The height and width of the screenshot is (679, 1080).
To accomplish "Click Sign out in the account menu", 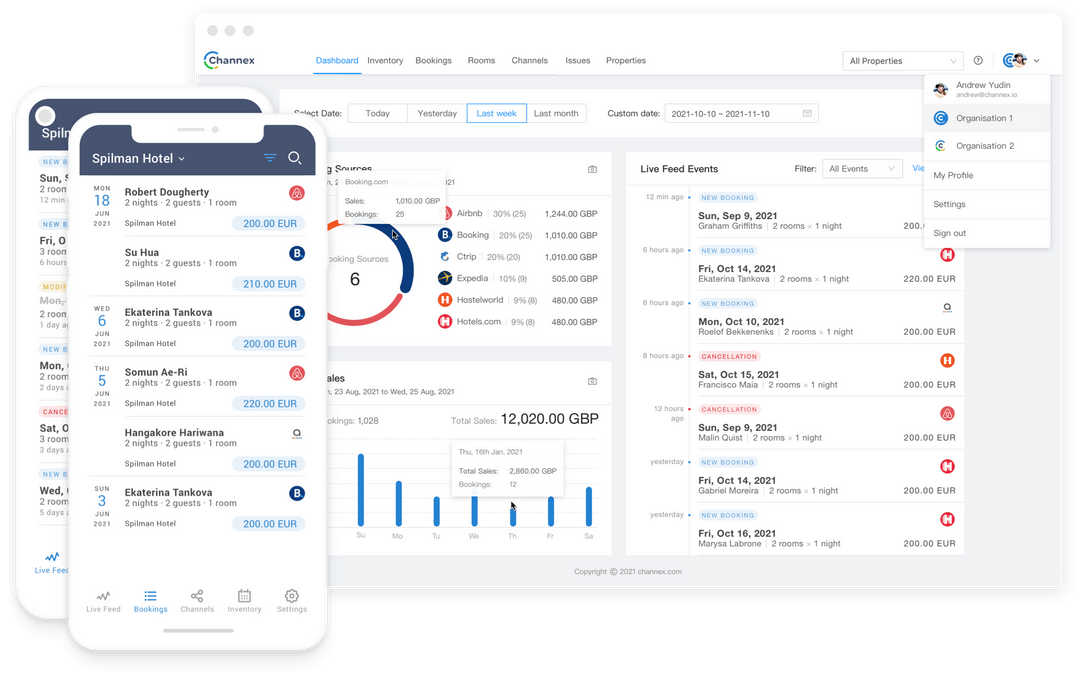I will [x=950, y=231].
